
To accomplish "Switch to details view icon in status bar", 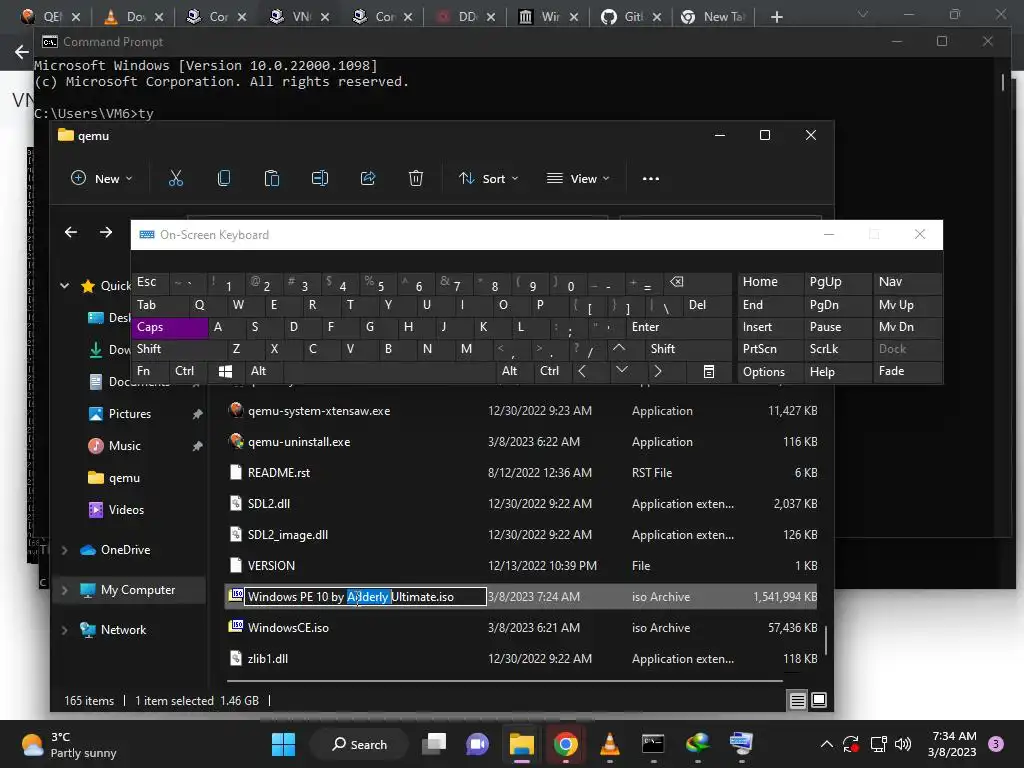I will click(797, 701).
